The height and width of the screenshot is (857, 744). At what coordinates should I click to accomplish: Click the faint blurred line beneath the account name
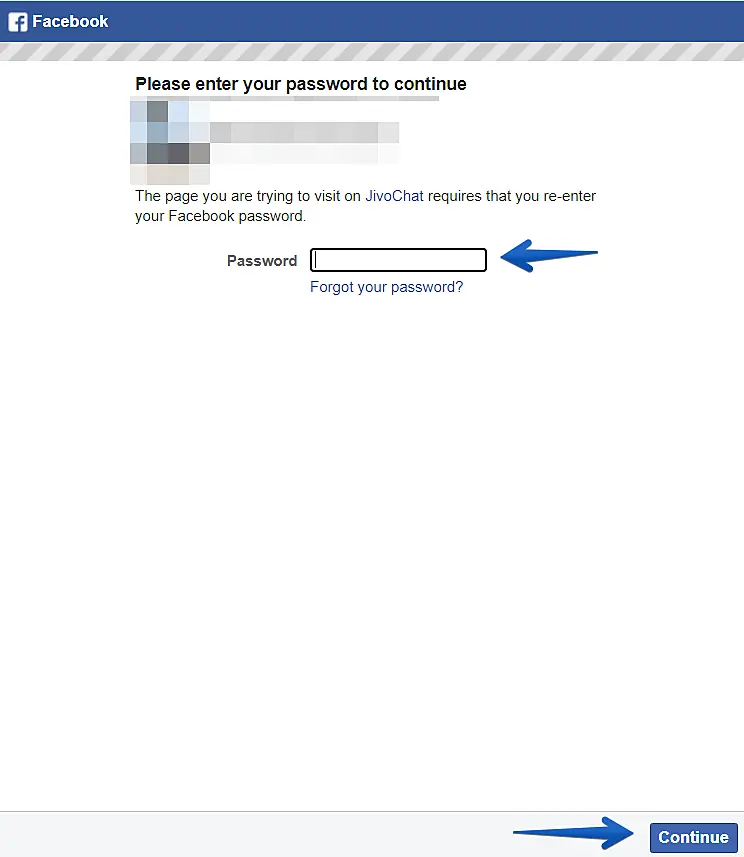pos(304,154)
